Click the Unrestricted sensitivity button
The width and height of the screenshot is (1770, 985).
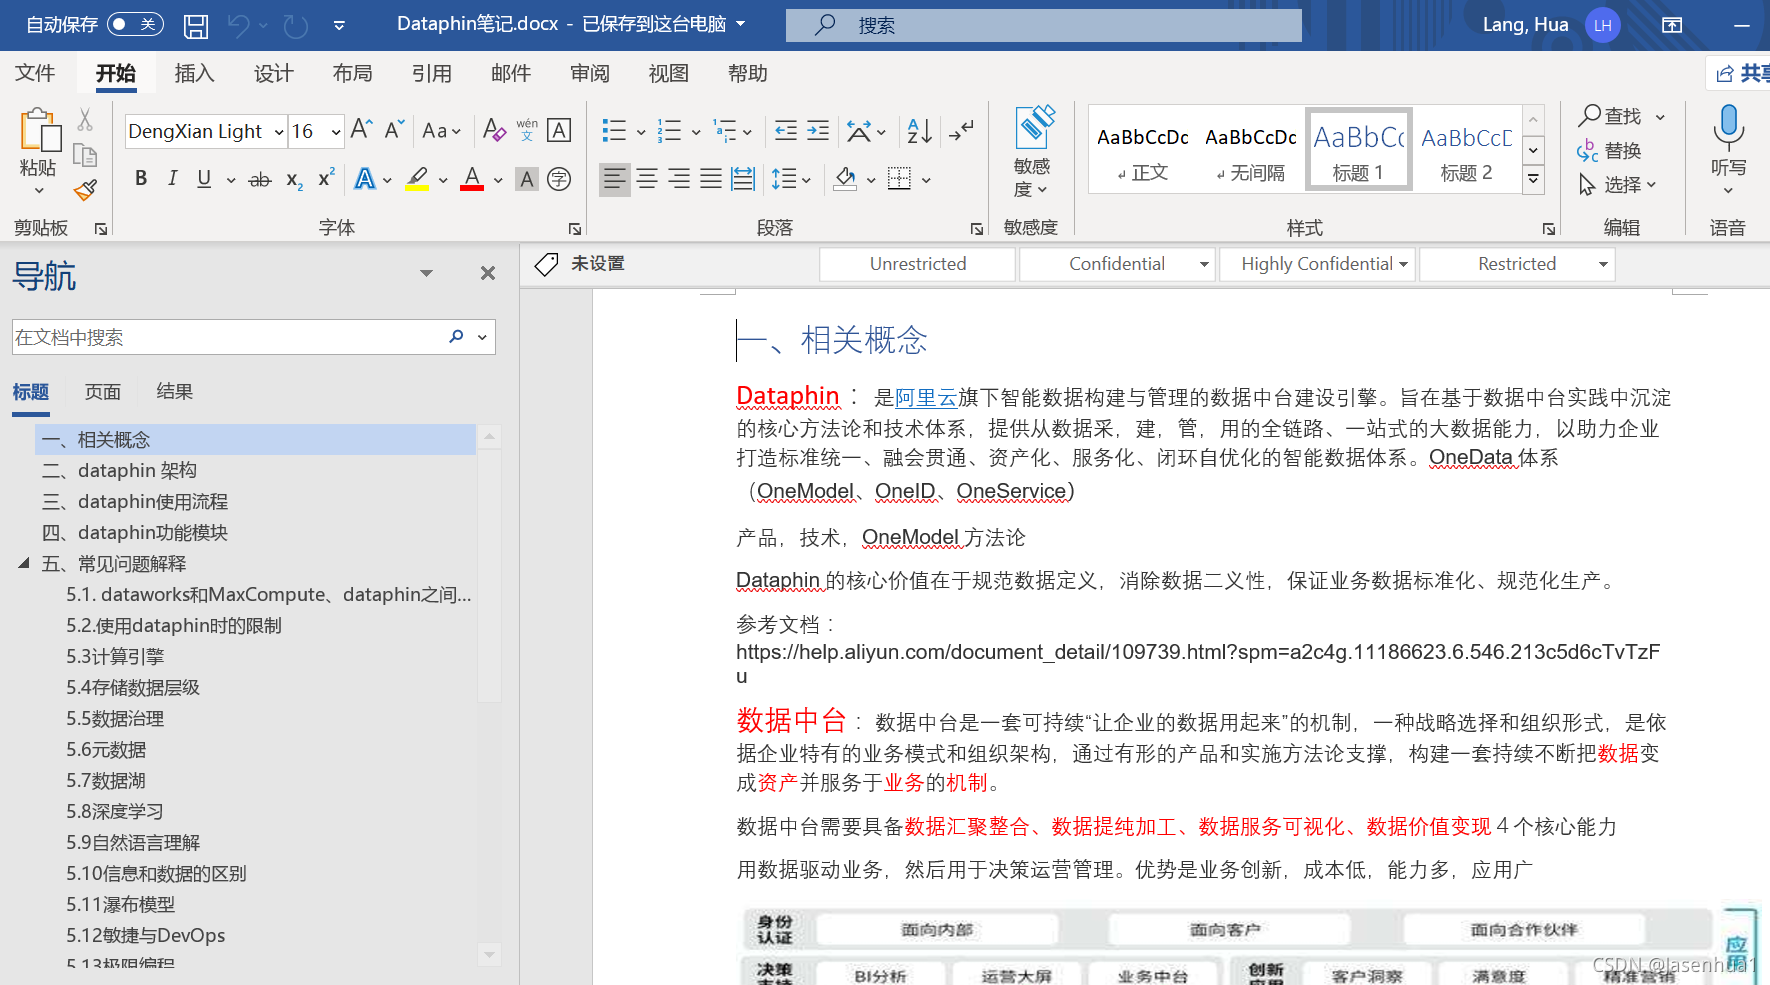(917, 264)
